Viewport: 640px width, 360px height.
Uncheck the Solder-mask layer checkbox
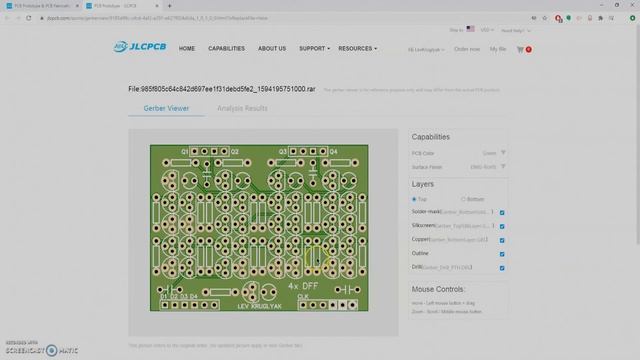pyautogui.click(x=502, y=213)
